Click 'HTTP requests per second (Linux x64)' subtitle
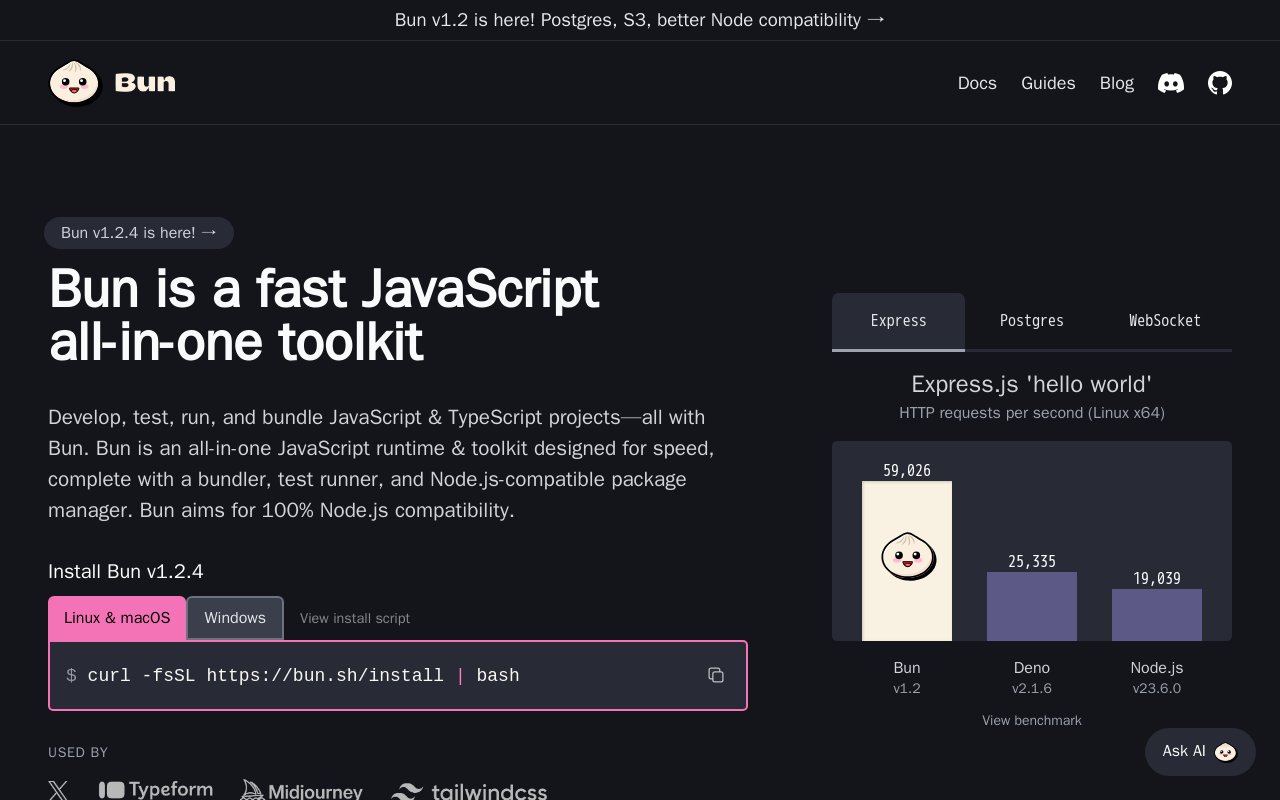The width and height of the screenshot is (1280, 800). (x=1032, y=412)
